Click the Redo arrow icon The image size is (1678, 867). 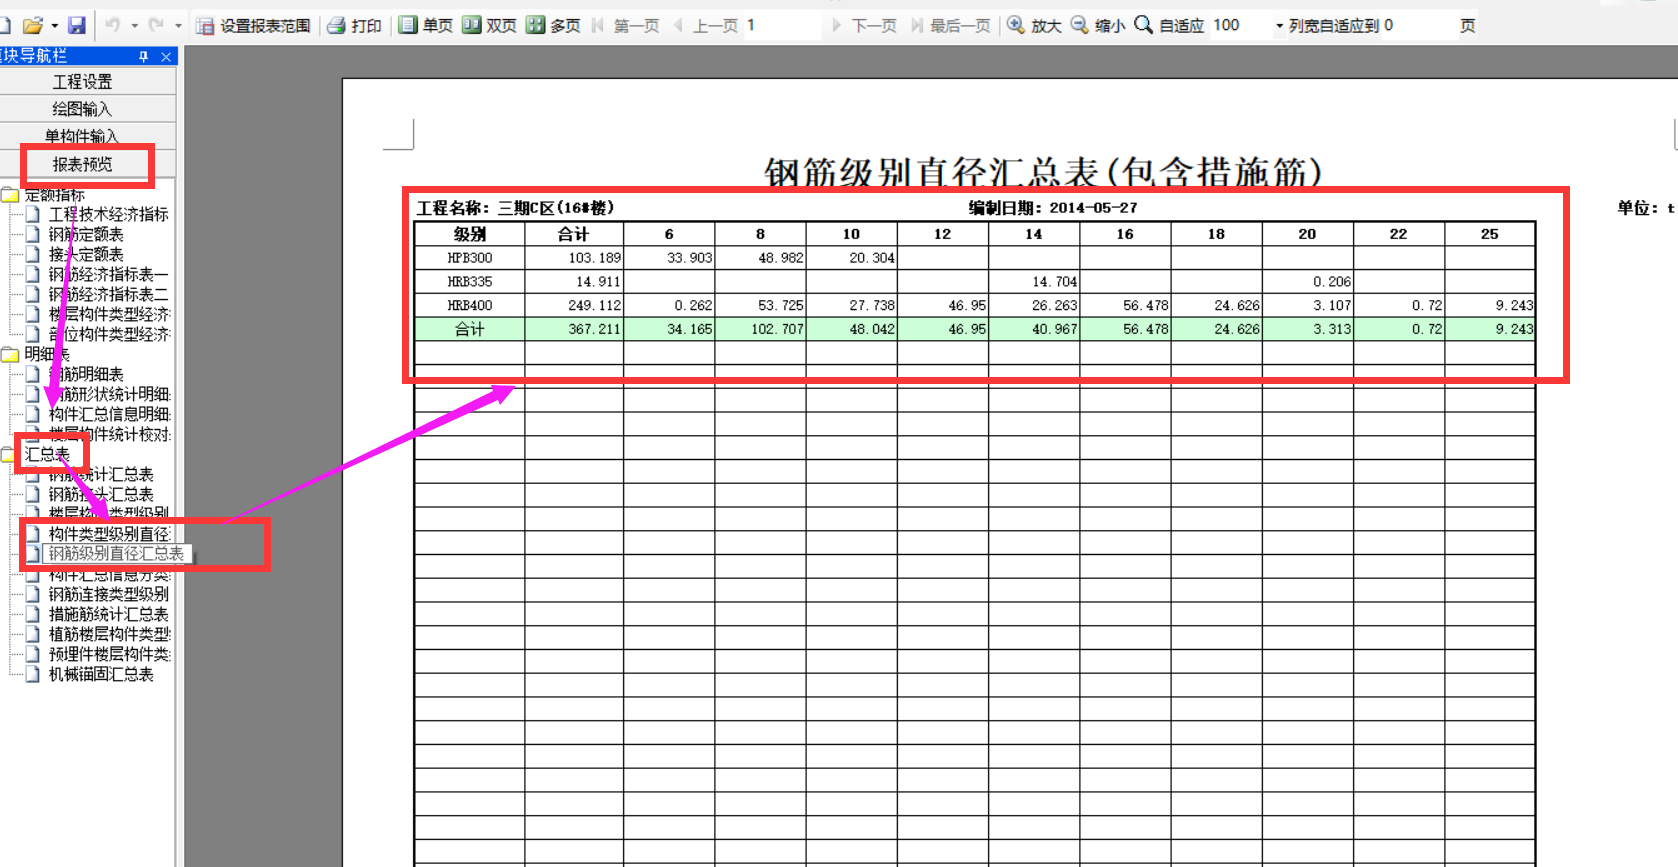pos(156,25)
